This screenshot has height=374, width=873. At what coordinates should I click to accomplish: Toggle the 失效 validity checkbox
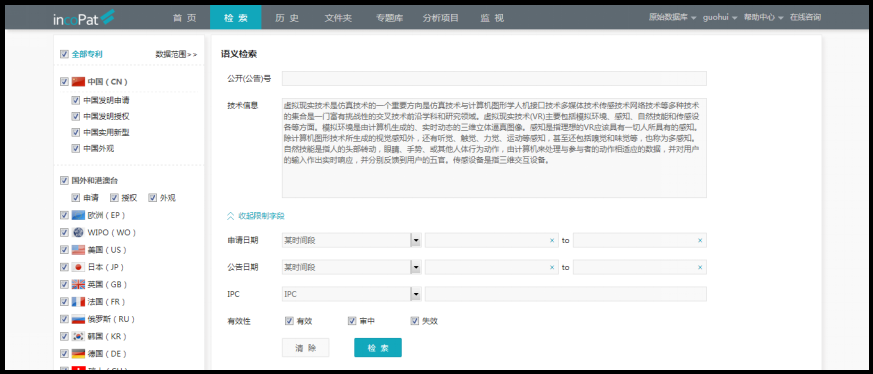point(414,321)
